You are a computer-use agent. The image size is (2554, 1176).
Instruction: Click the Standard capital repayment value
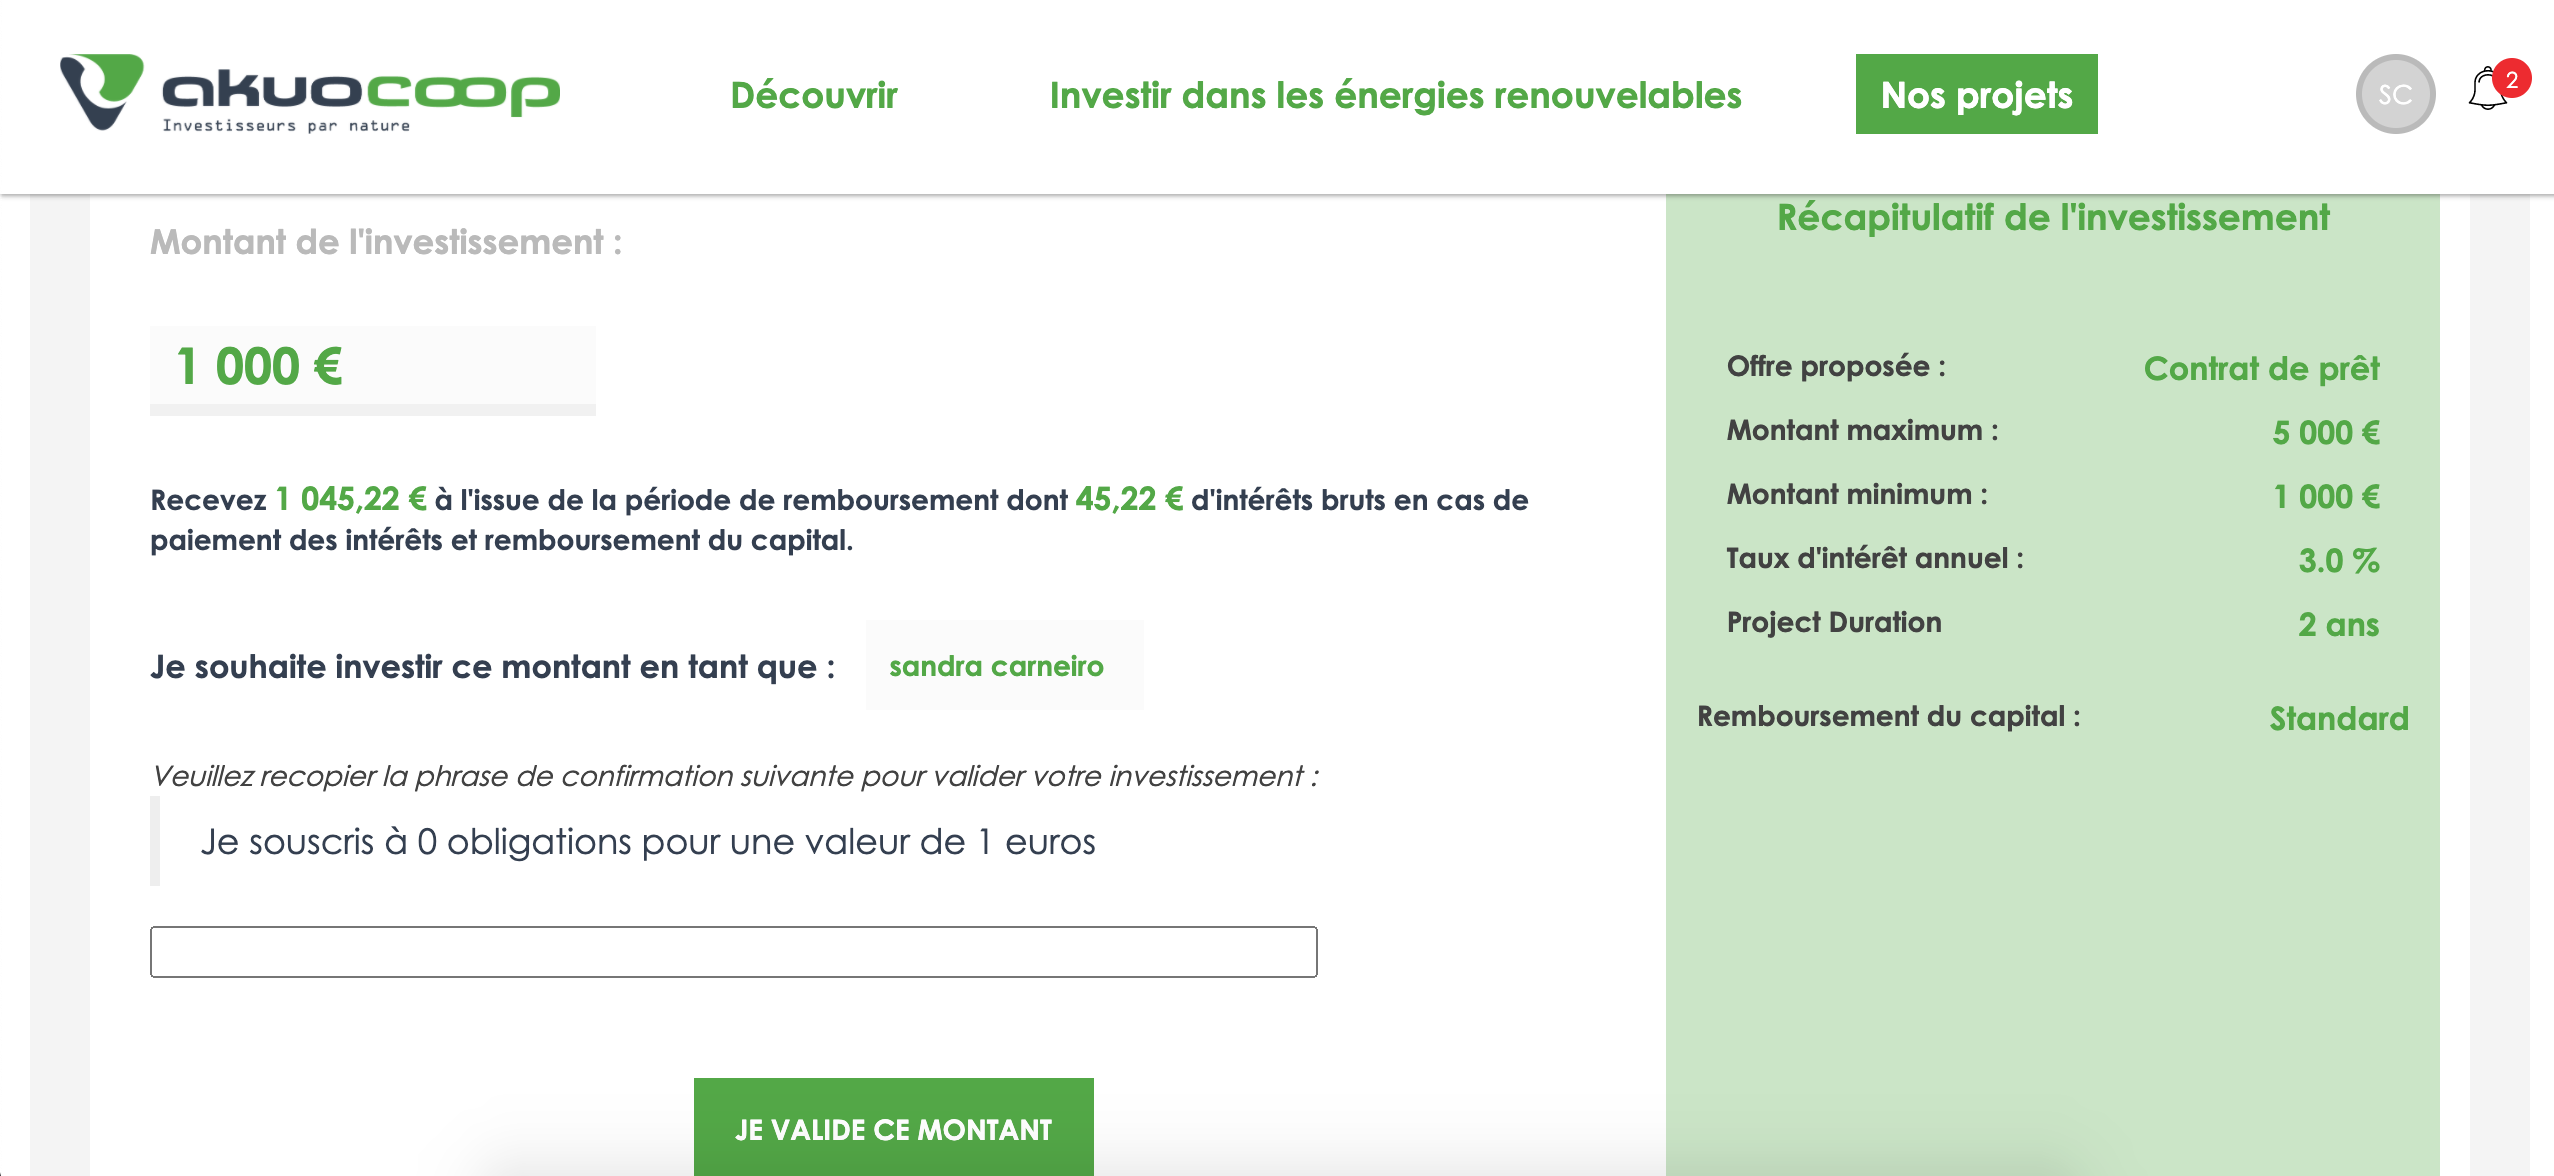pos(2338,719)
